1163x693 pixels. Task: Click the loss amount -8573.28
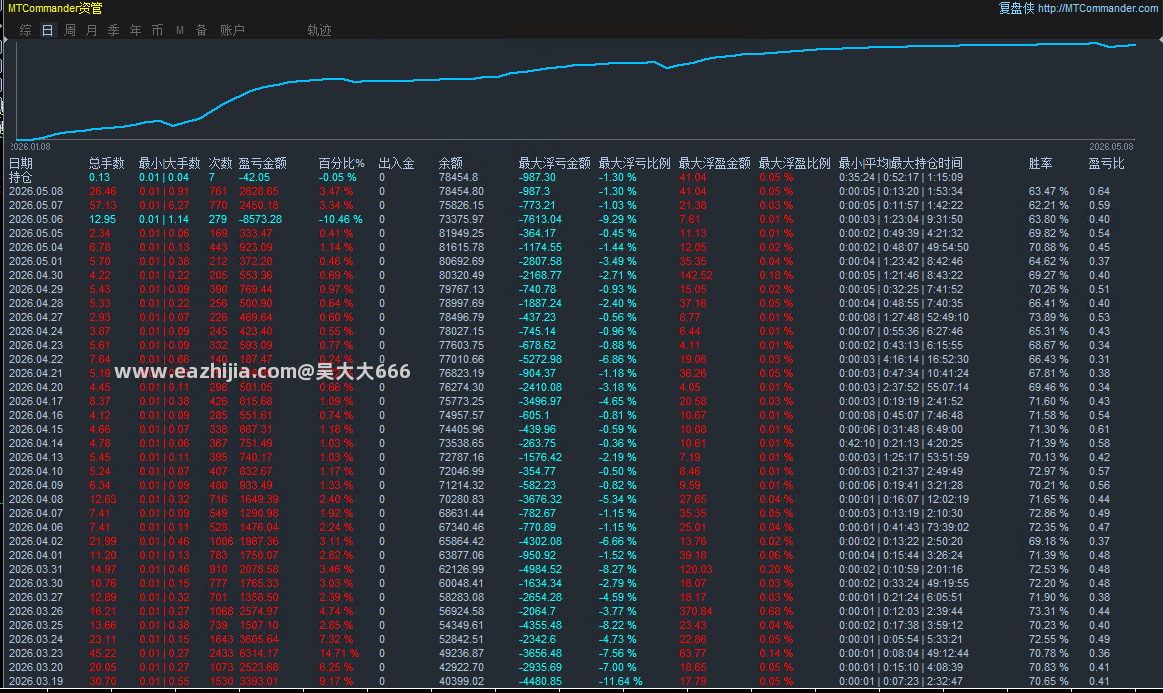260,220
